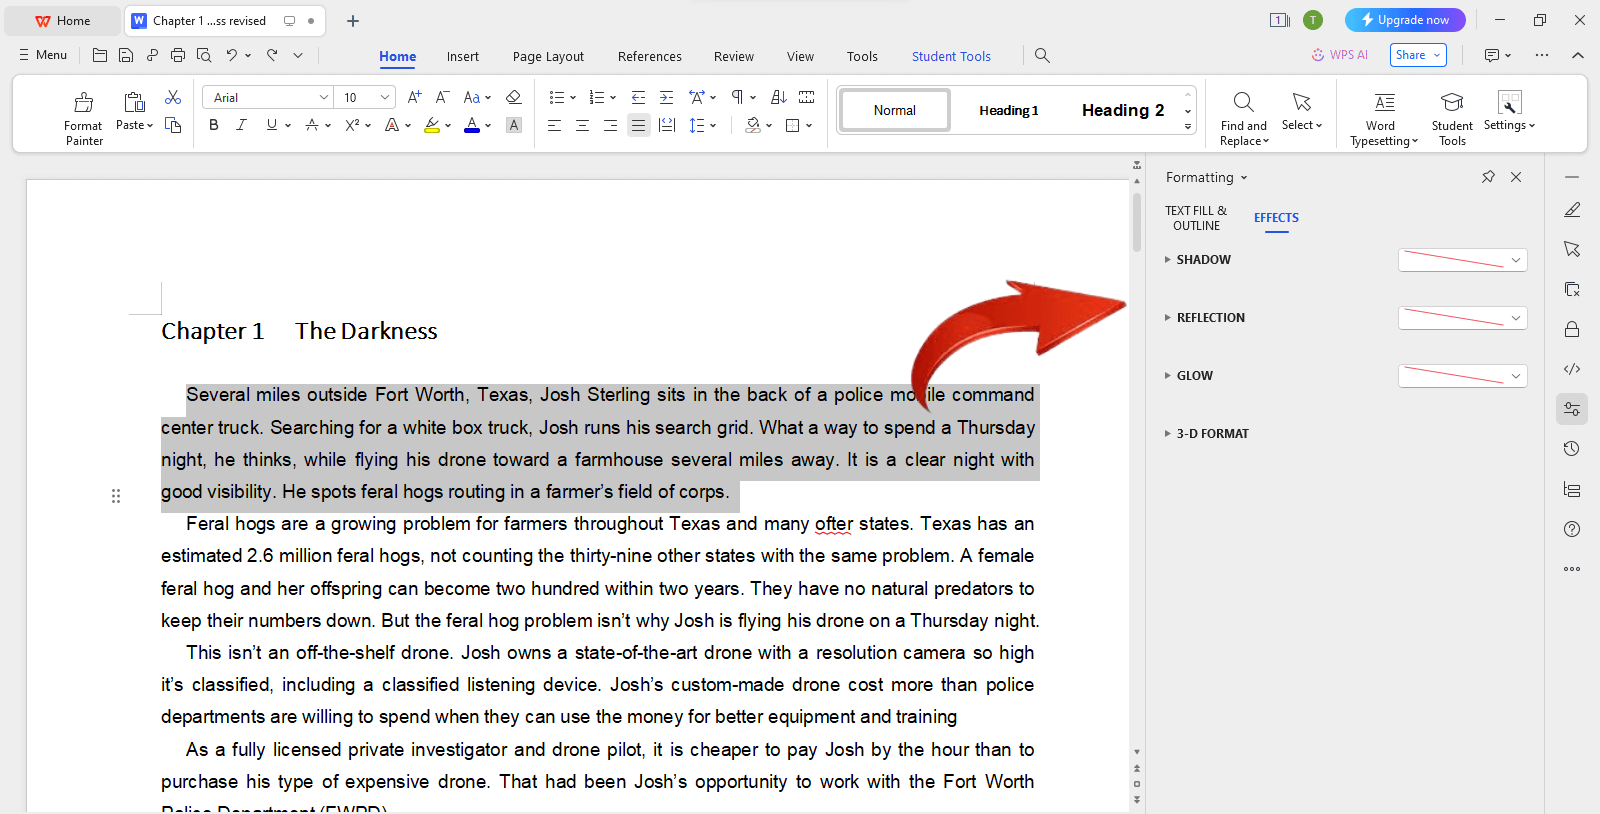Click the Cut scissors icon
The width and height of the screenshot is (1600, 814).
(x=173, y=97)
